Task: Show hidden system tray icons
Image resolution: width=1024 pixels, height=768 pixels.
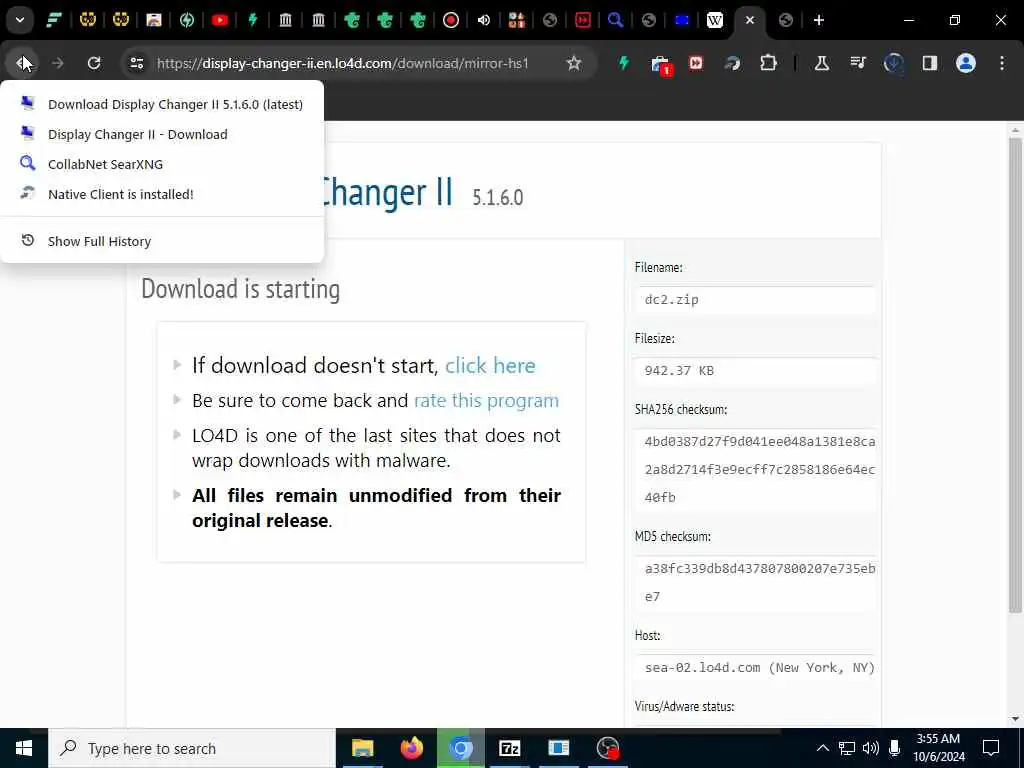Action: [823, 748]
